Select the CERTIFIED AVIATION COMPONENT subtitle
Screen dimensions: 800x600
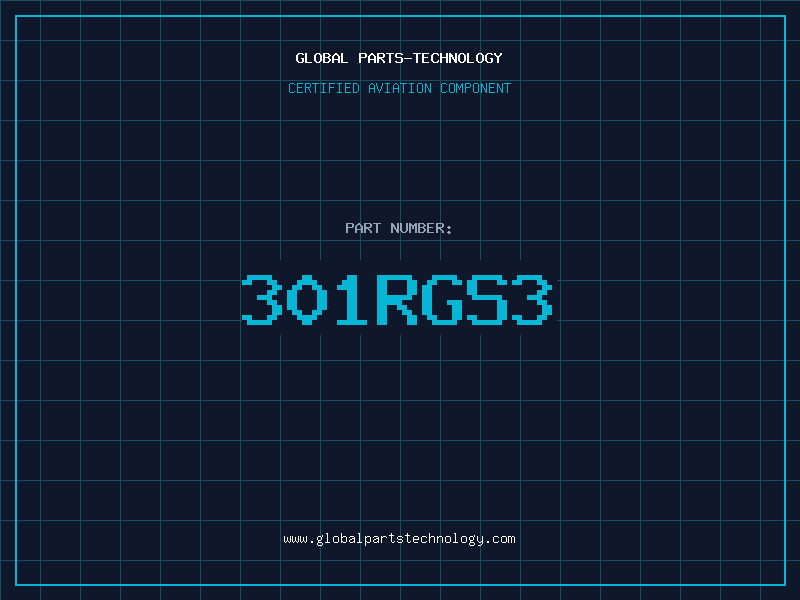[x=399, y=88]
